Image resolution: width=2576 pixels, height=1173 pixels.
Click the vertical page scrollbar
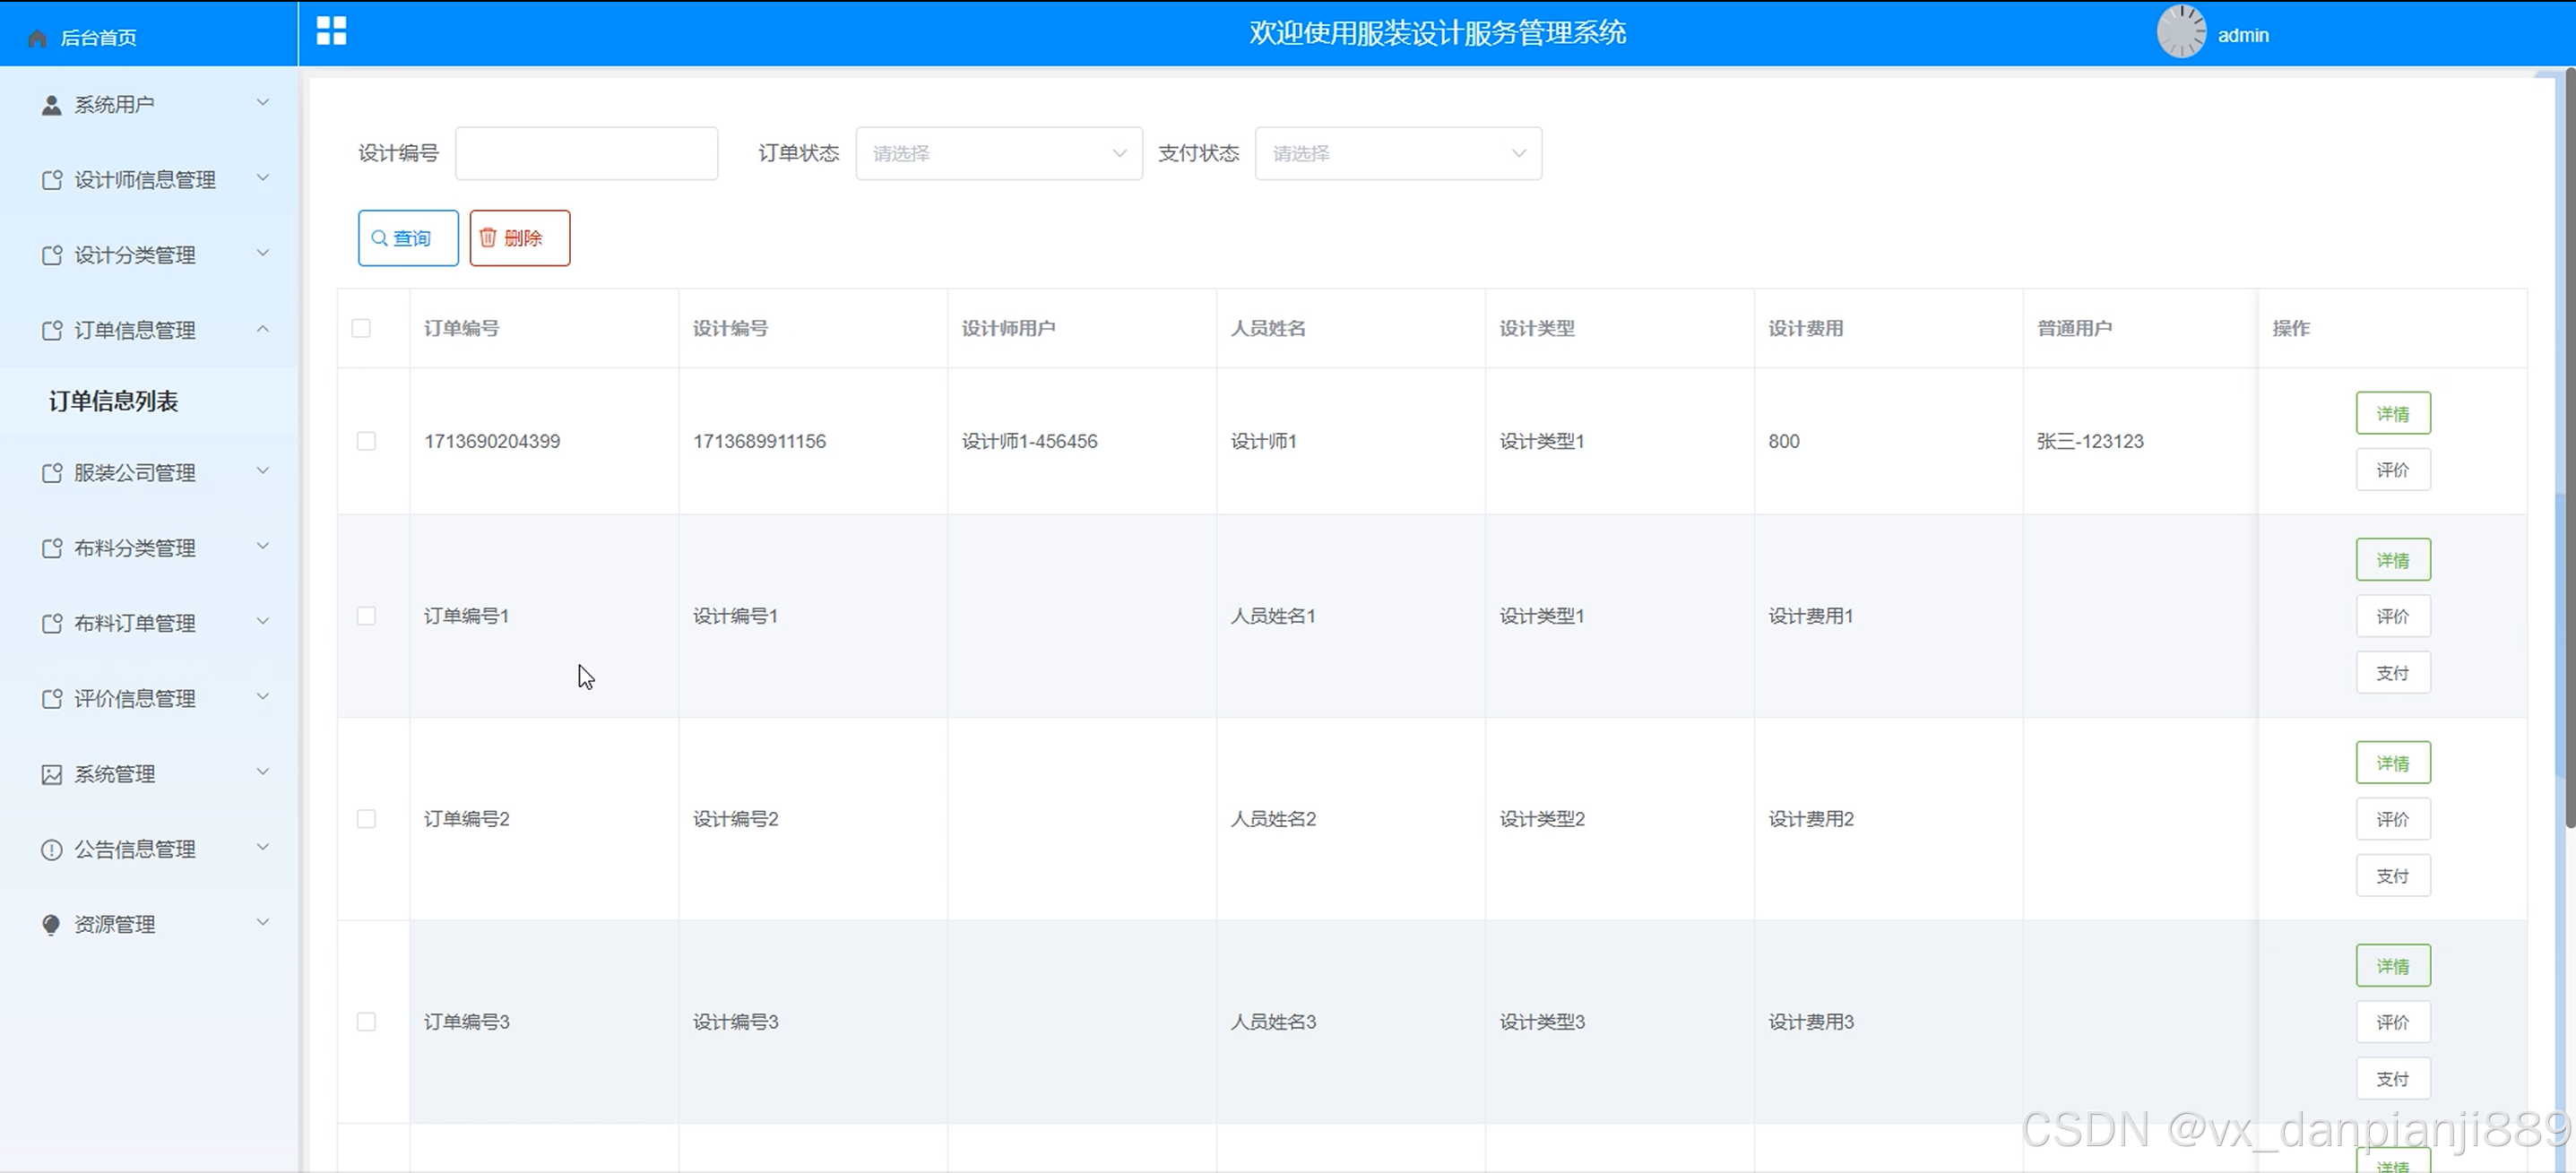tap(2568, 450)
